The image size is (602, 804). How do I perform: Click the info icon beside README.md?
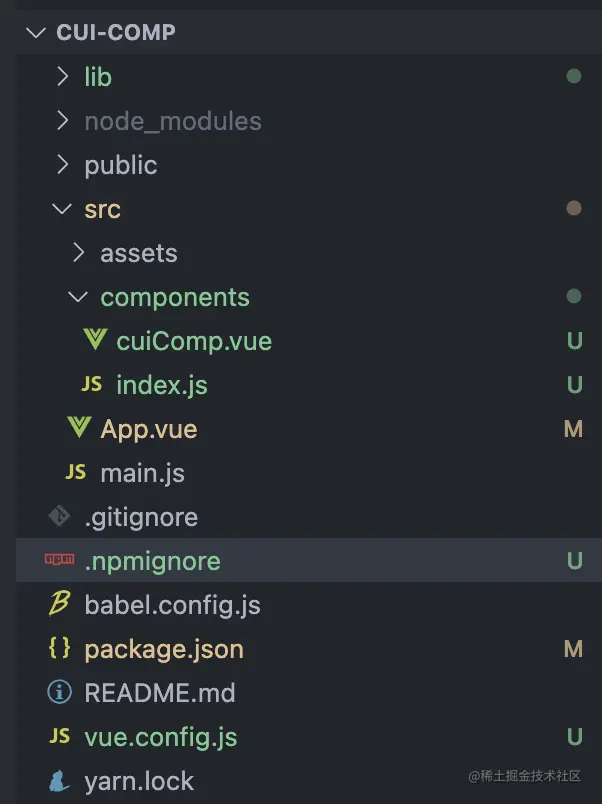60,693
